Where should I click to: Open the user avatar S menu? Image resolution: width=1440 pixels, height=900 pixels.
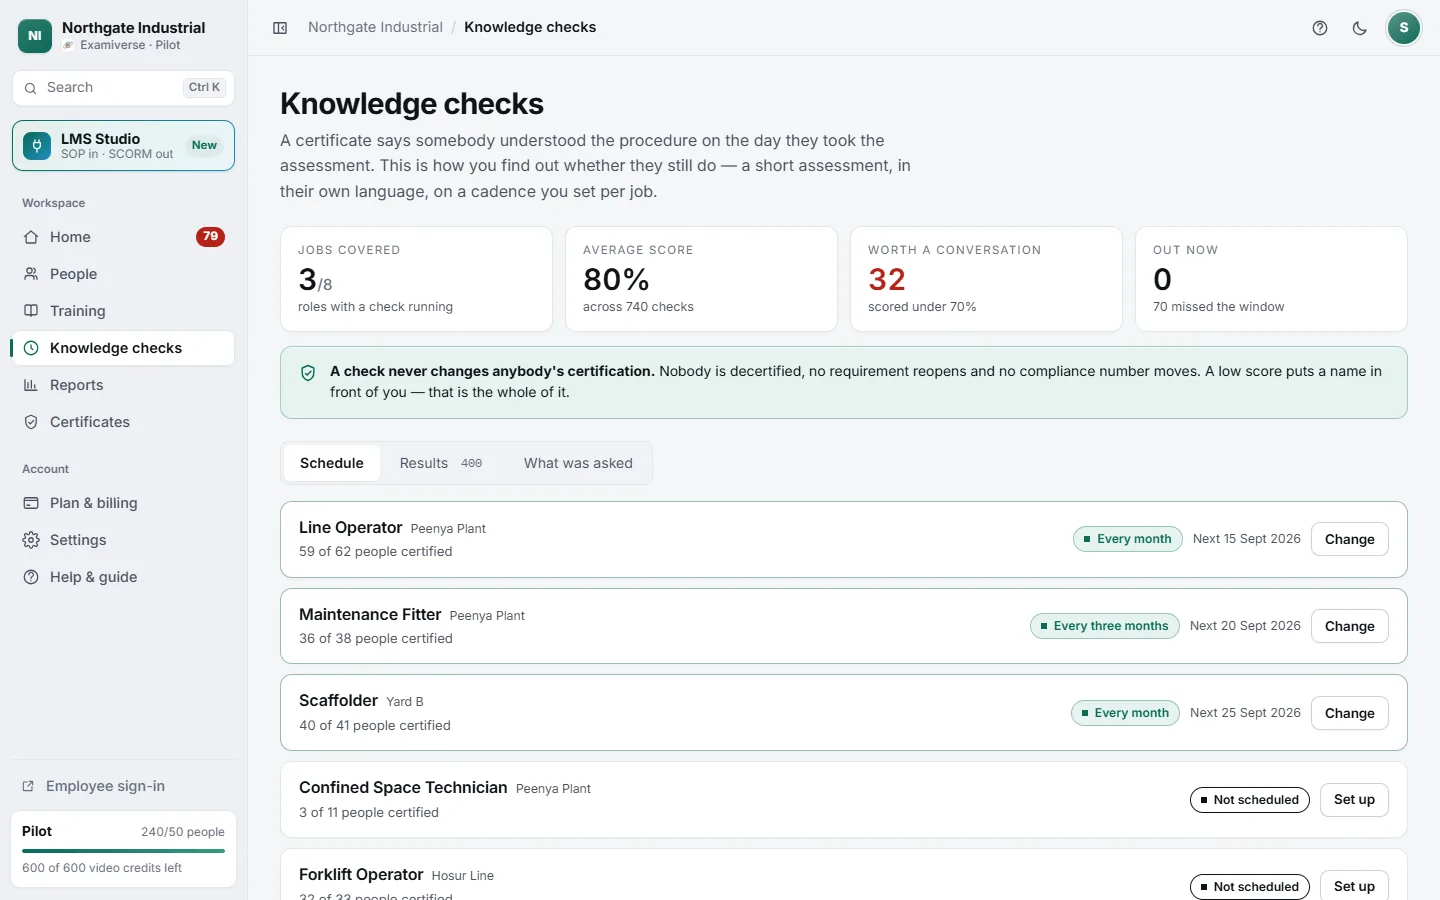point(1404,28)
